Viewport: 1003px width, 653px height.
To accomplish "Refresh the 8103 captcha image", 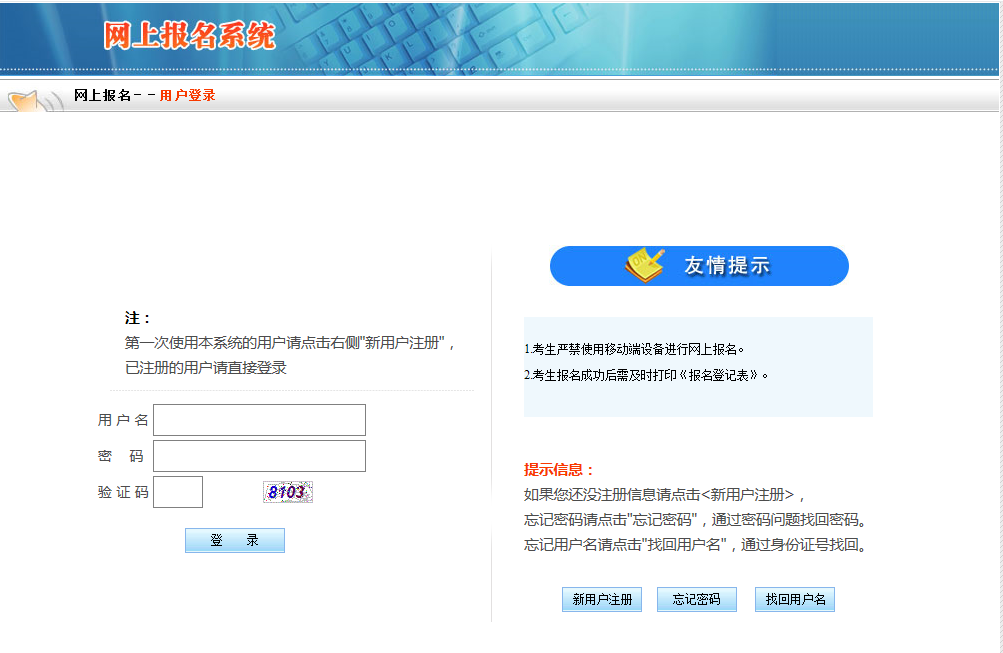I will pyautogui.click(x=287, y=492).
